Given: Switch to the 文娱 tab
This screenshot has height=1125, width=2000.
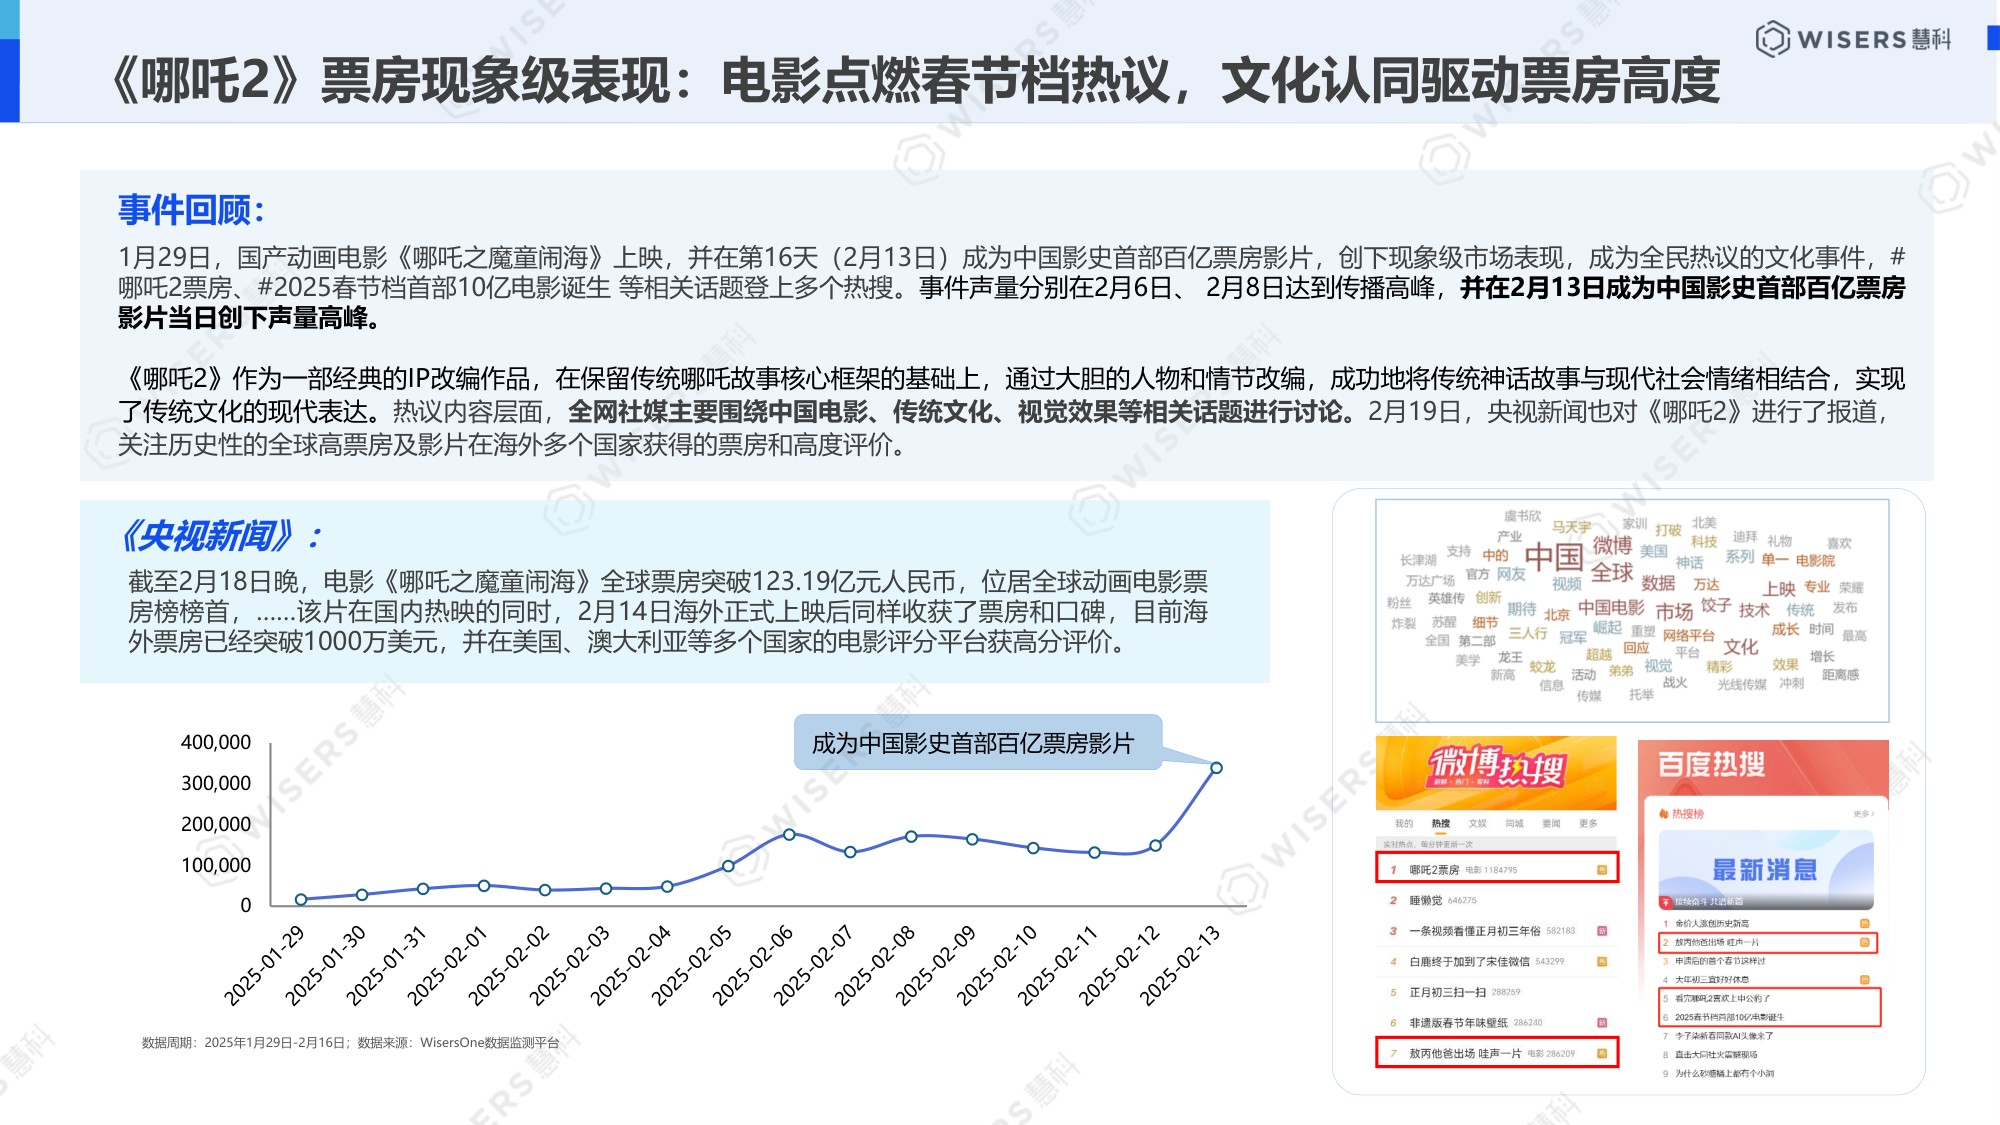Looking at the screenshot, I should (x=1478, y=824).
